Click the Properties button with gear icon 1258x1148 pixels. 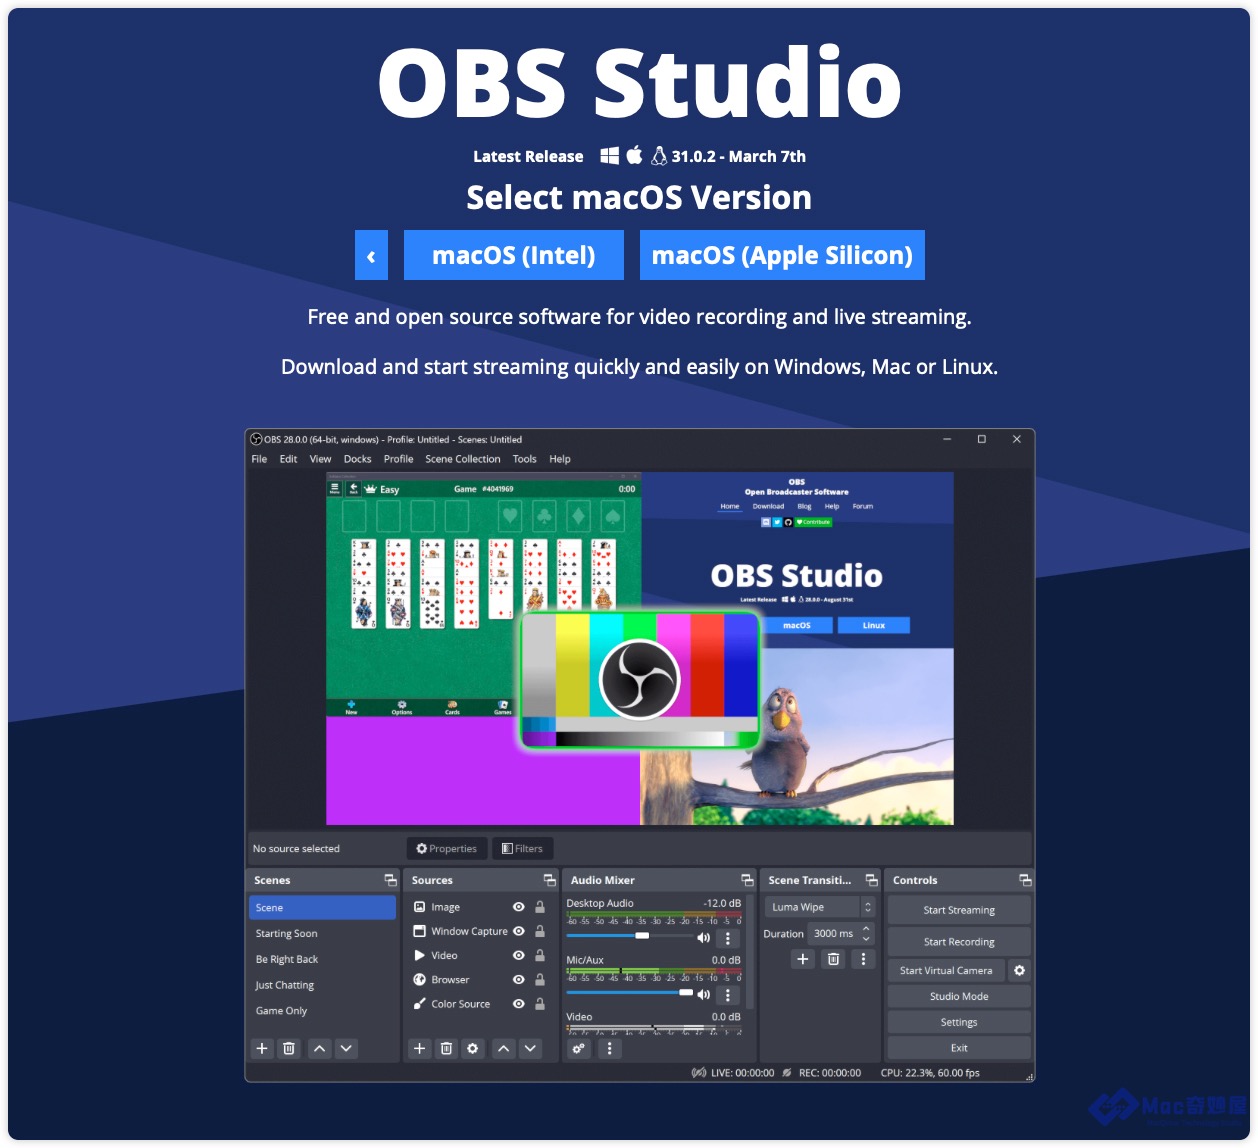pos(447,849)
